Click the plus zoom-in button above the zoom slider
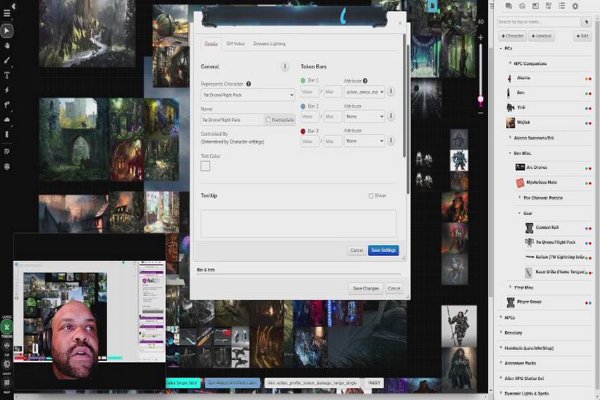 click(x=481, y=38)
